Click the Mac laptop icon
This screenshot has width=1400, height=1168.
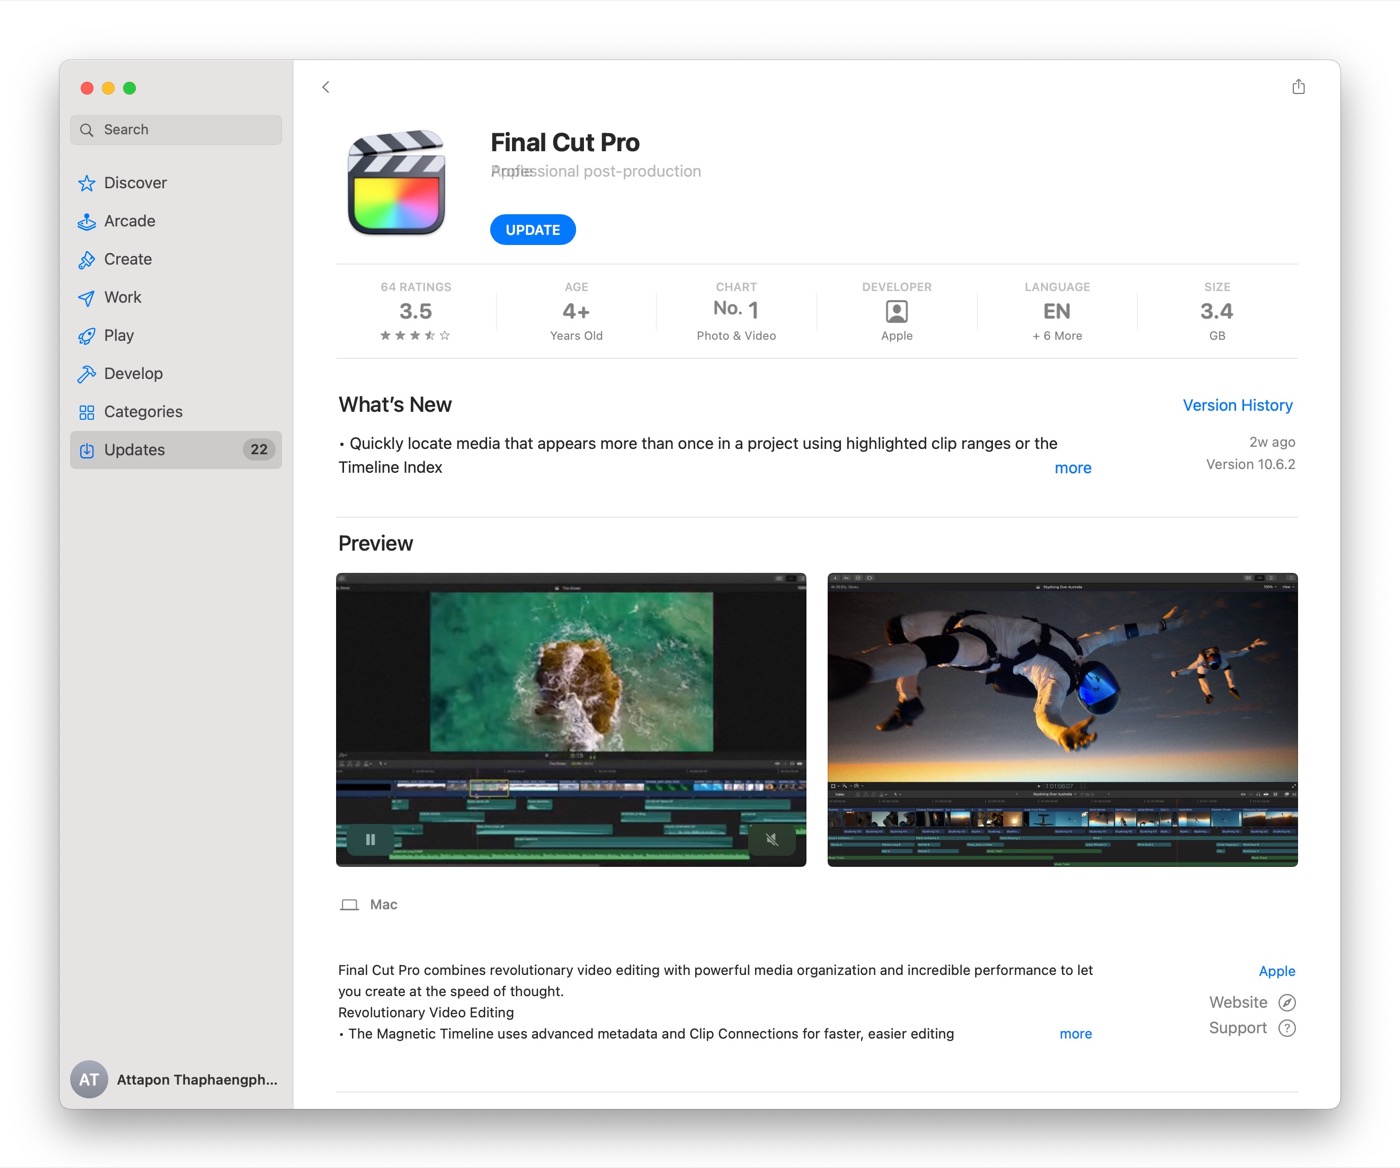349,905
